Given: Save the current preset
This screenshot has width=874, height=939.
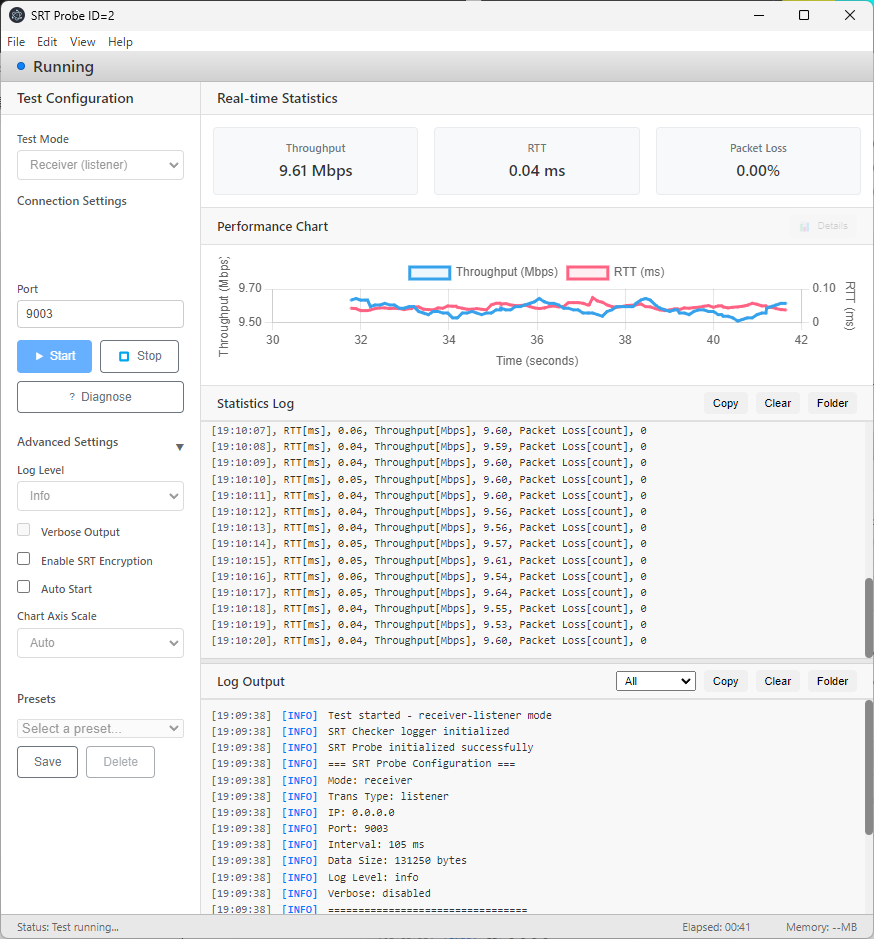Looking at the screenshot, I should pyautogui.click(x=47, y=762).
